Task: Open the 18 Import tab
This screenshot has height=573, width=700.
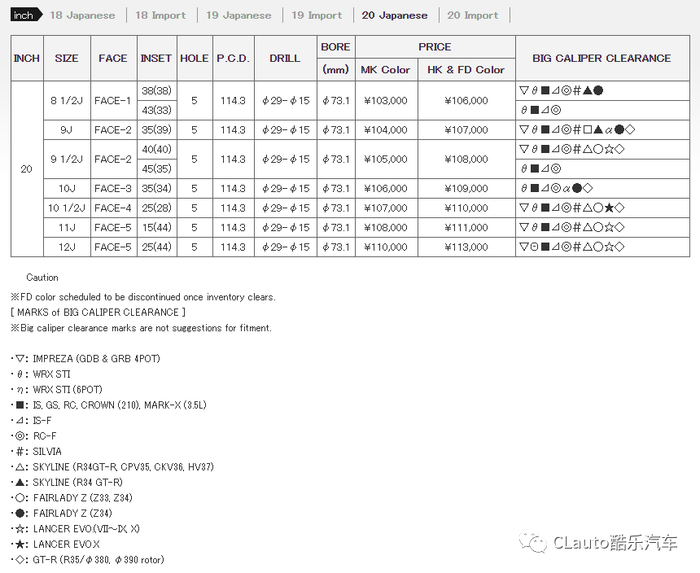Action: pyautogui.click(x=160, y=15)
